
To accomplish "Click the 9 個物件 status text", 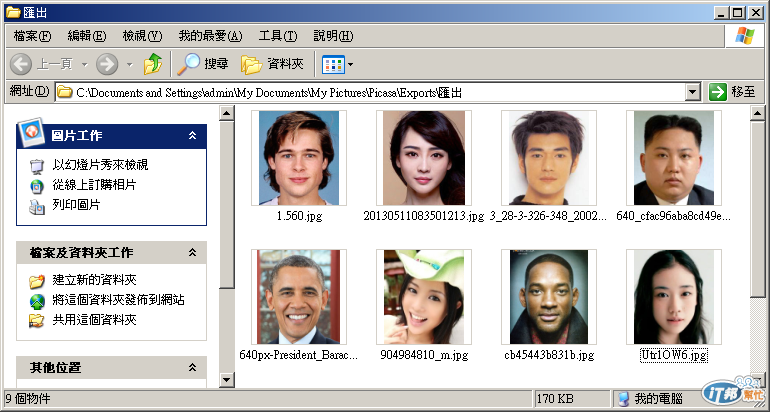I will [28, 398].
